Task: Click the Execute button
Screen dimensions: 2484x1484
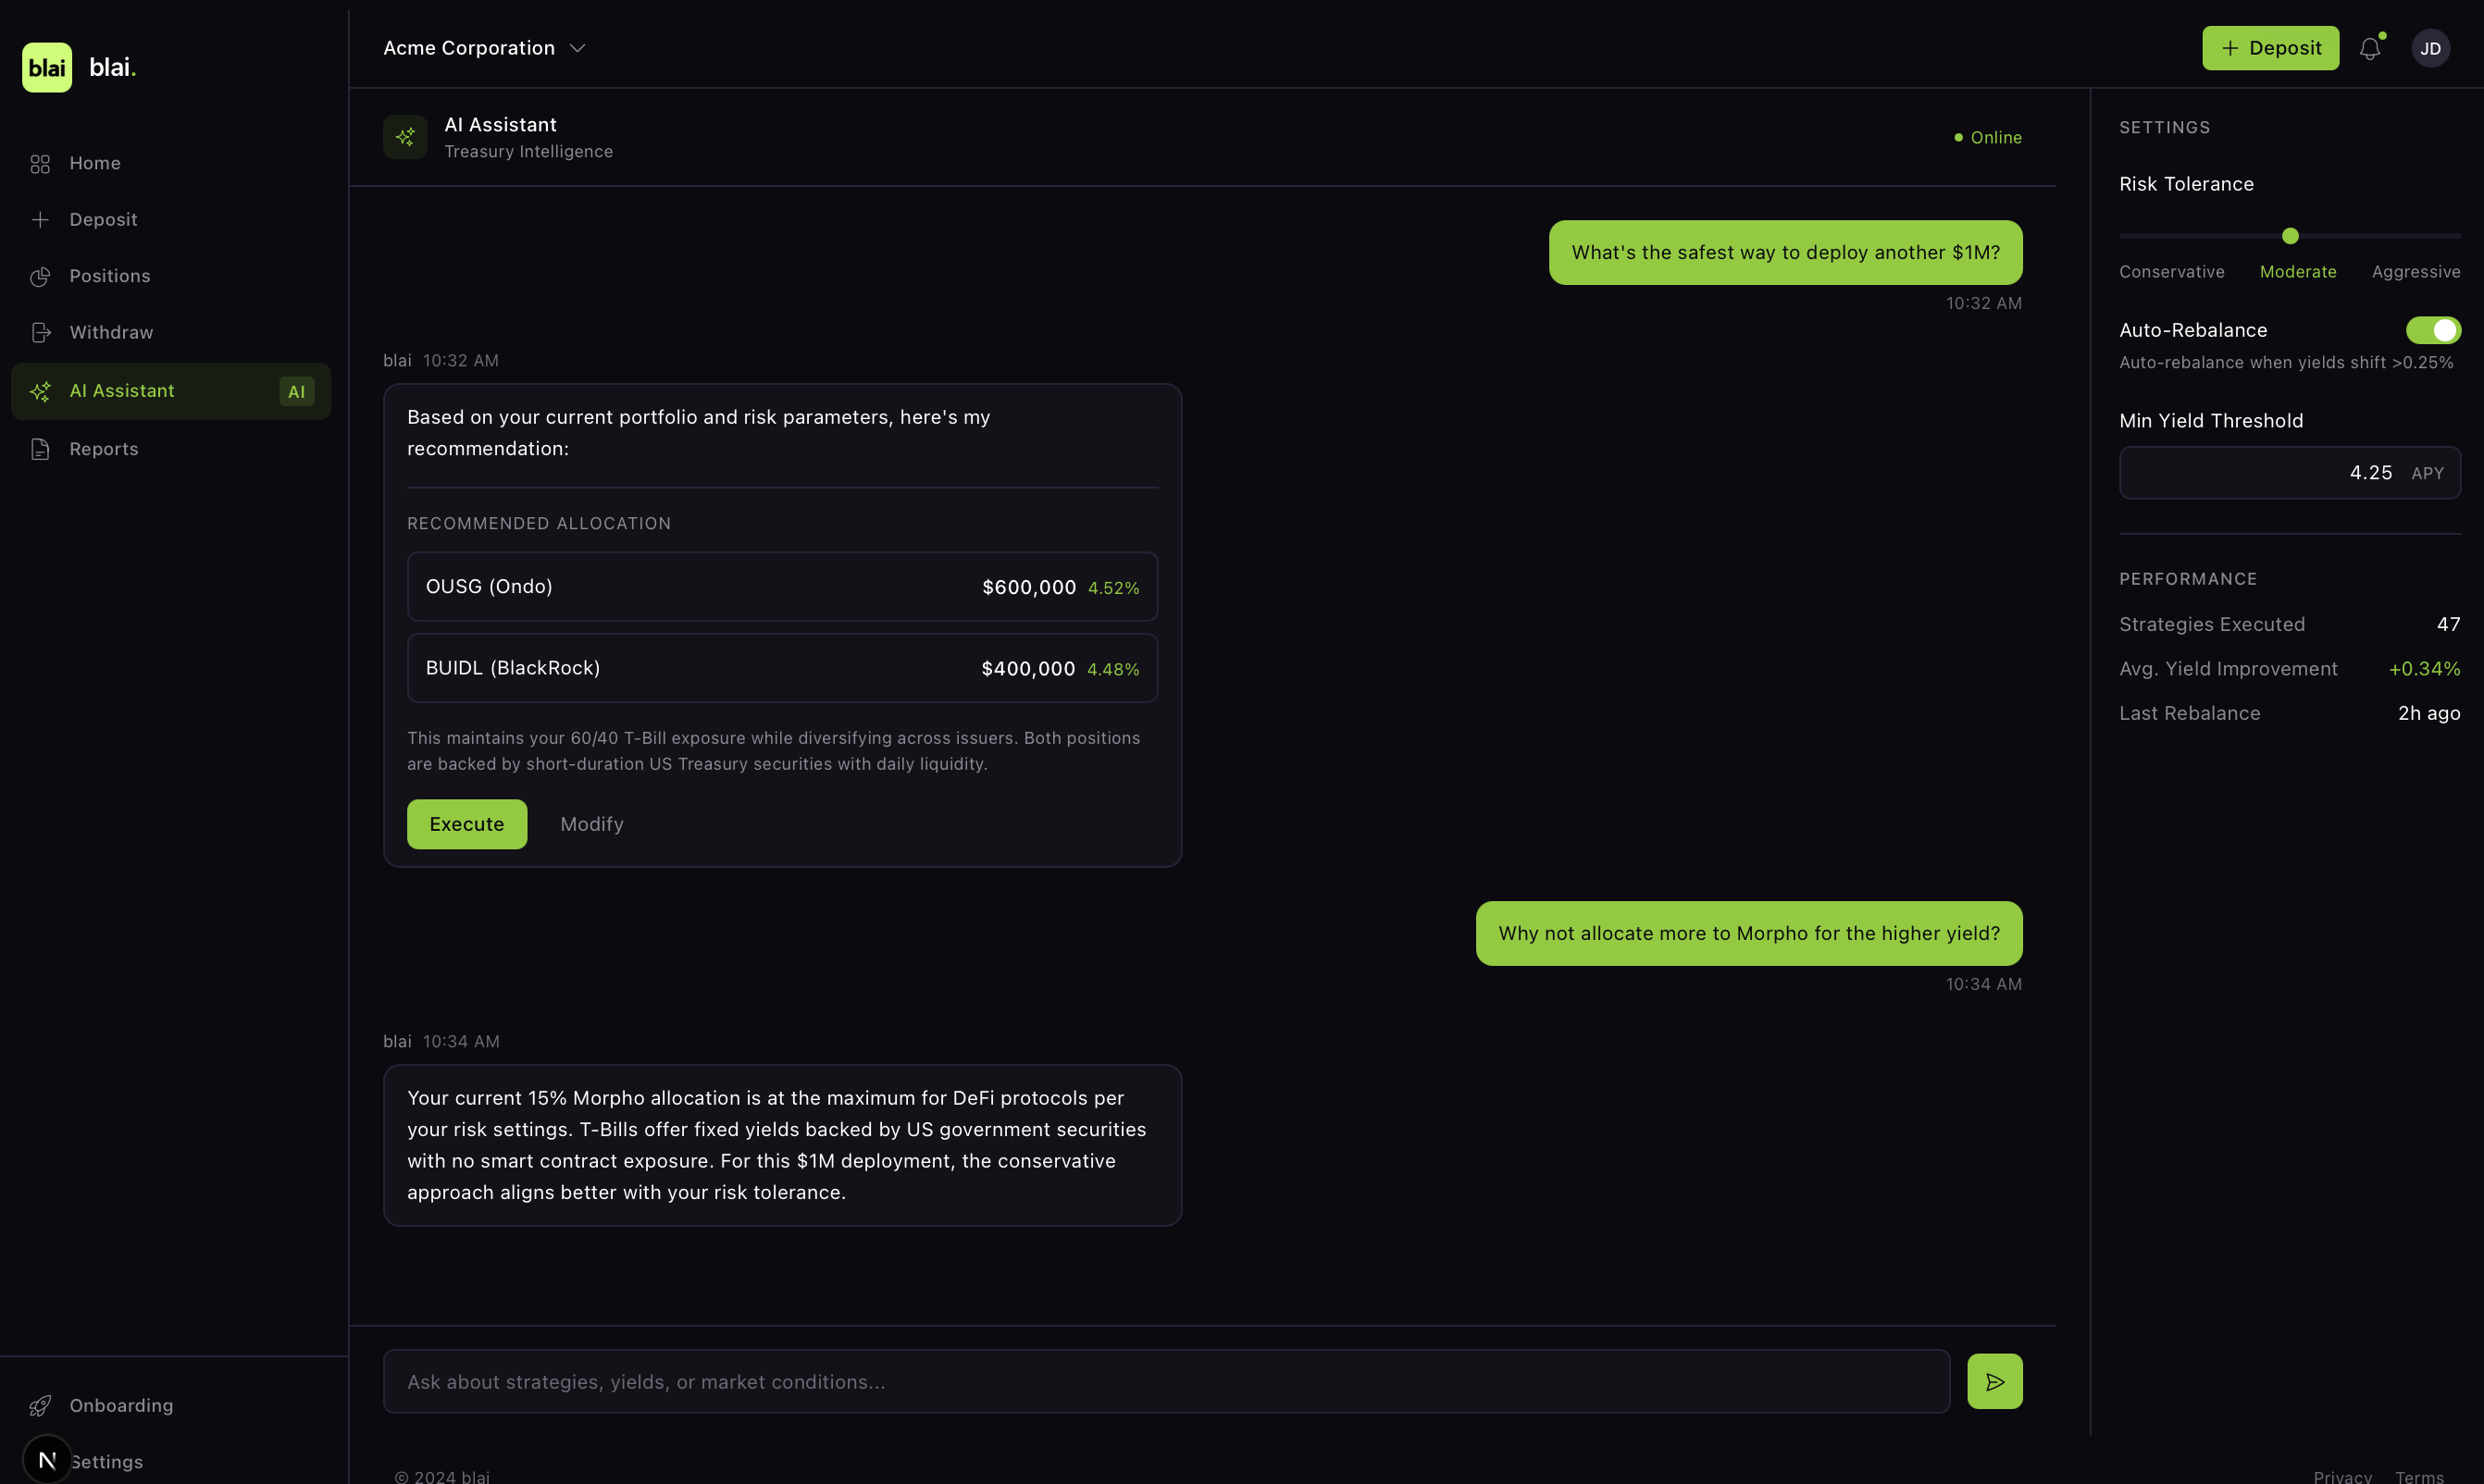Action: coord(466,823)
